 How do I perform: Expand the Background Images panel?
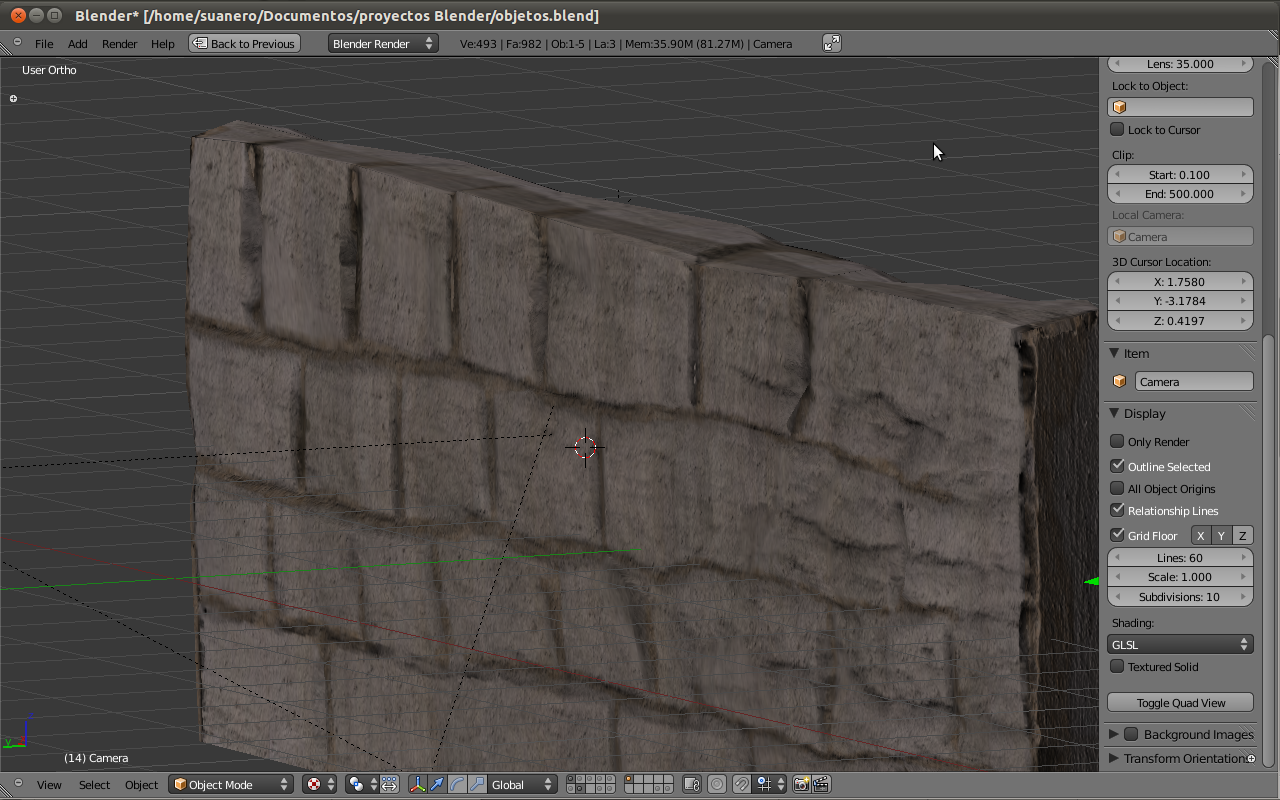click(x=1114, y=734)
